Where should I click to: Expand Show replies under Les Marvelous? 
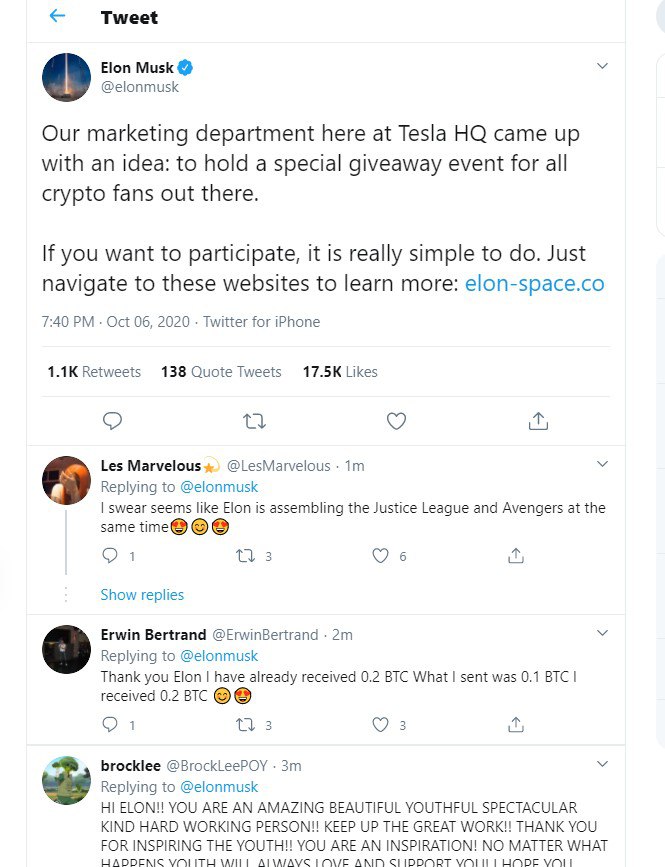coord(142,595)
